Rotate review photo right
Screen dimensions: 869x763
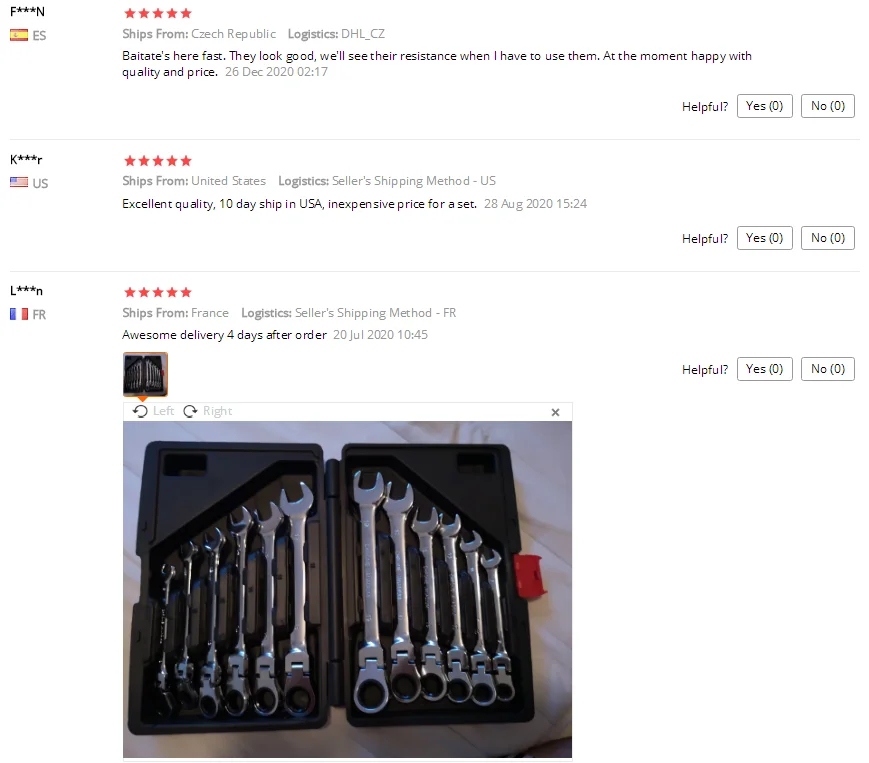pyautogui.click(x=208, y=411)
